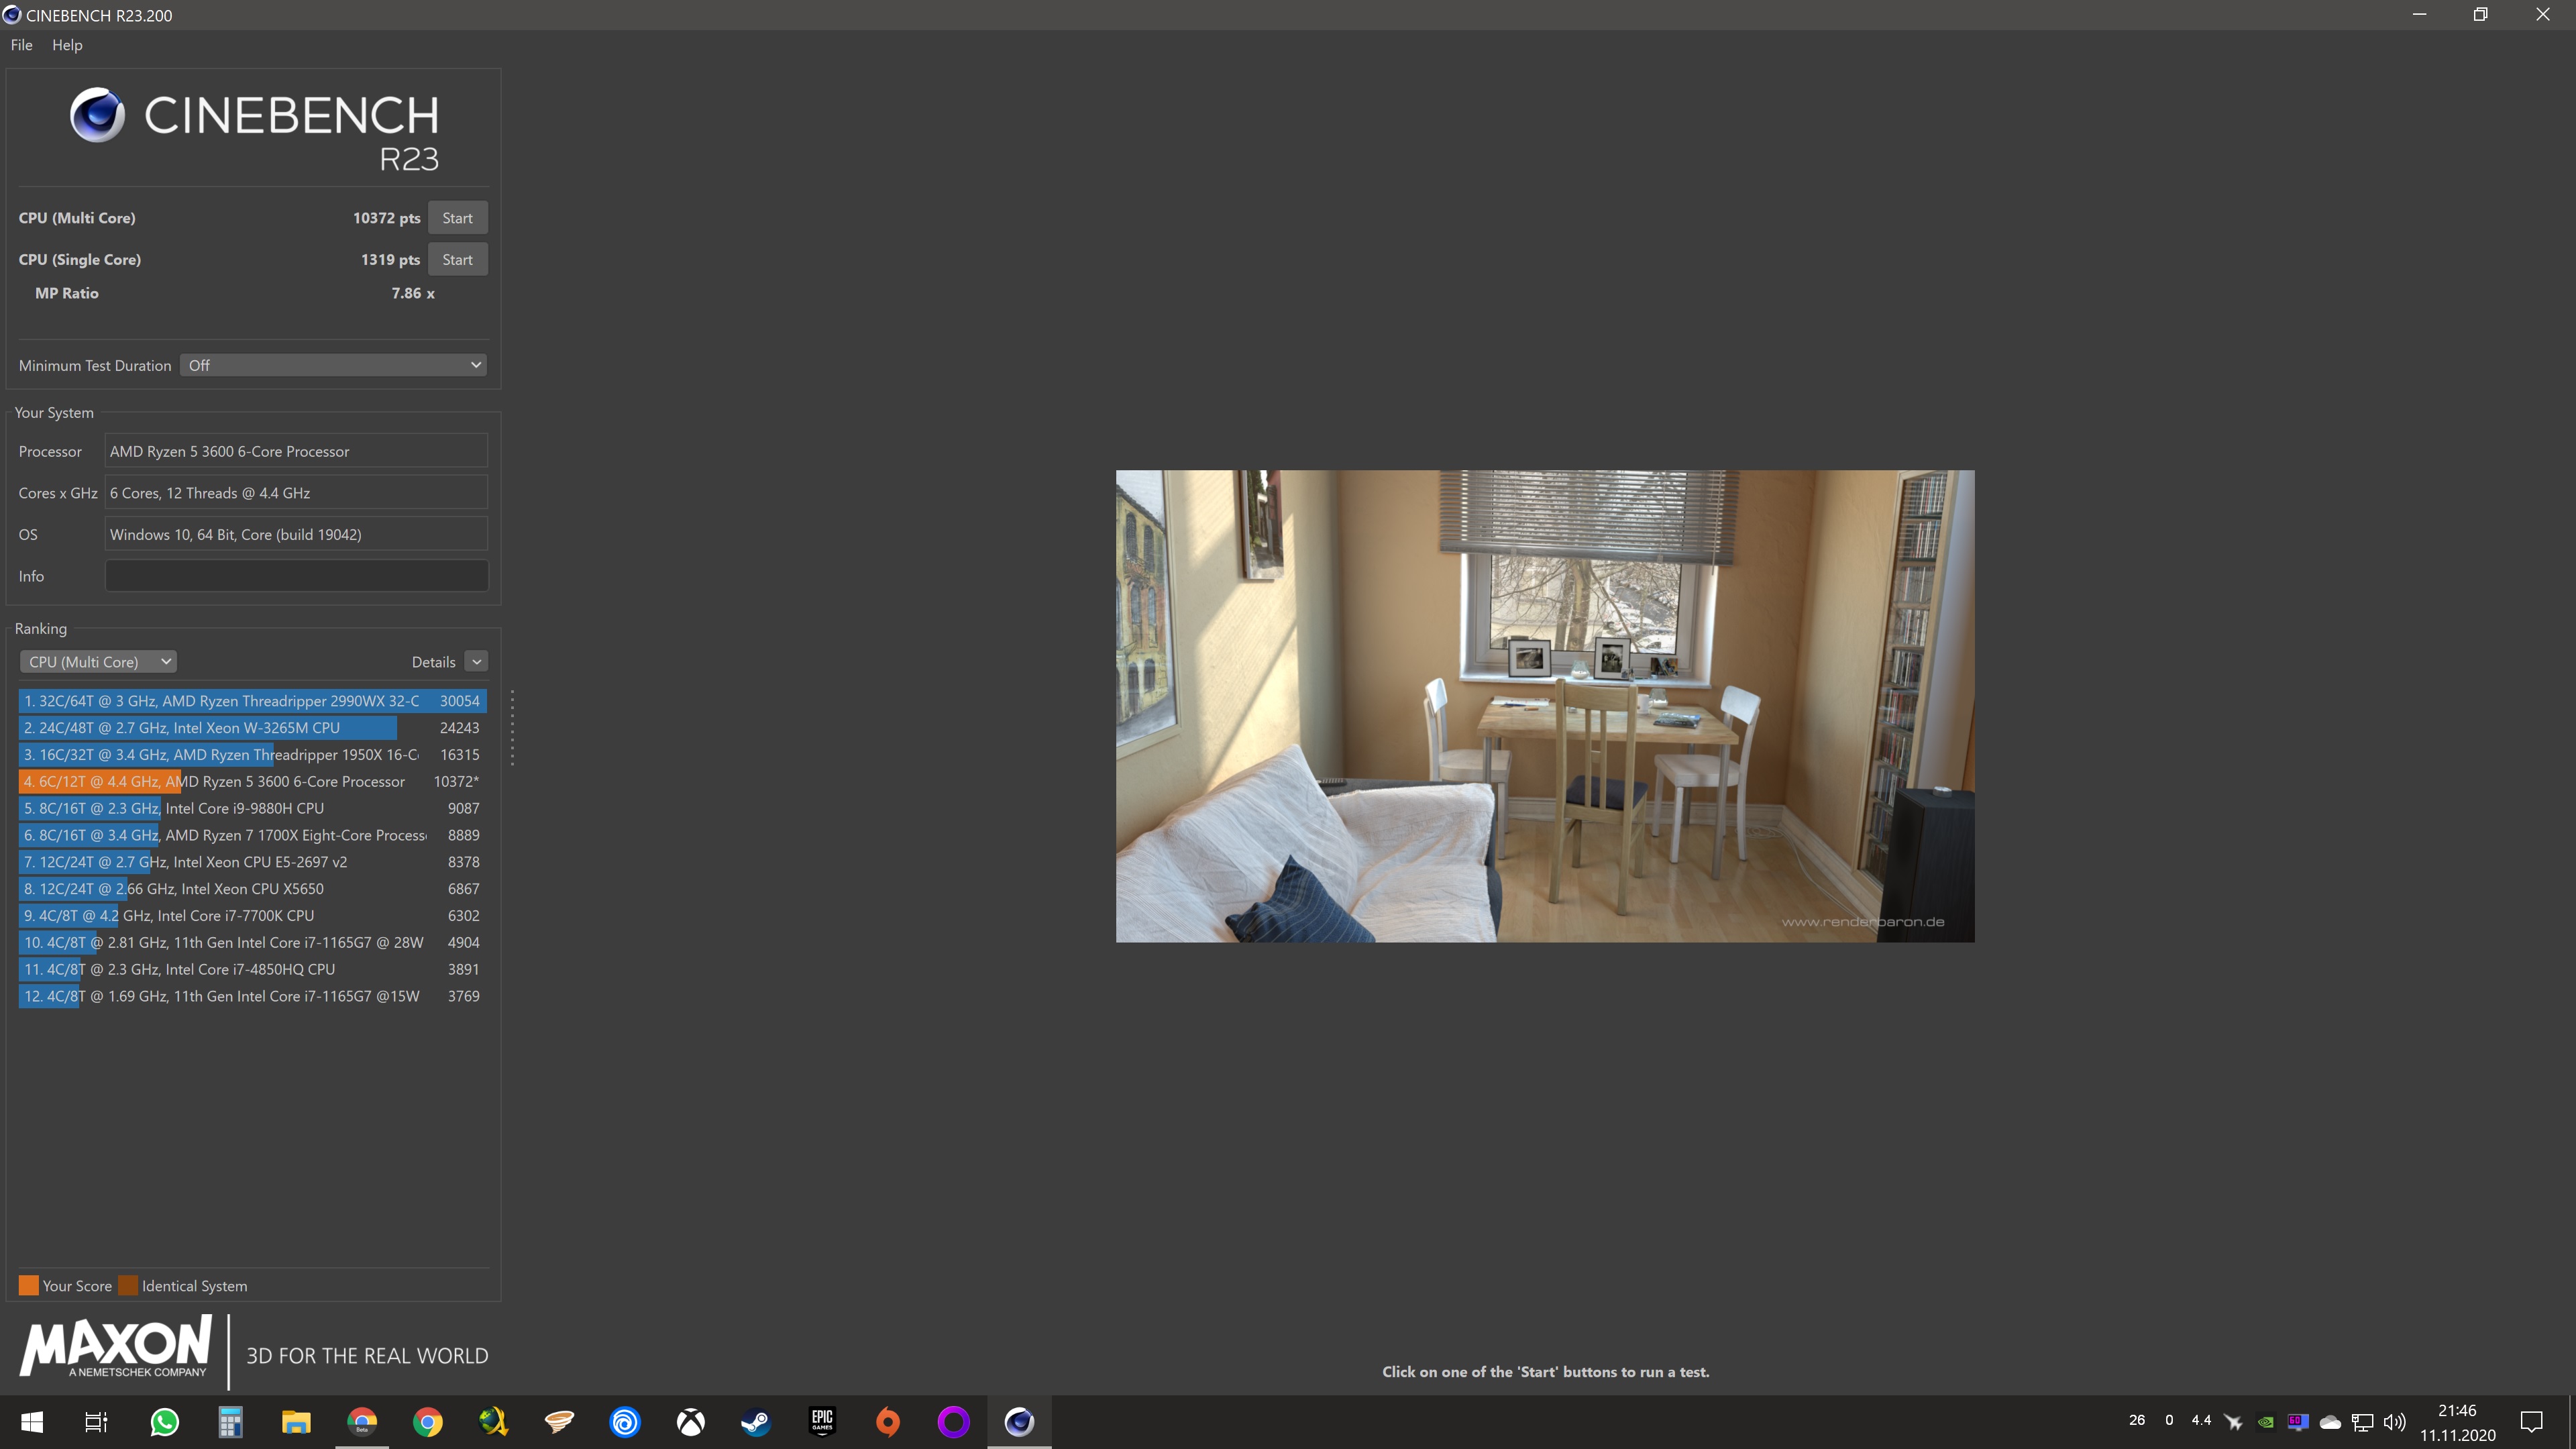Click the status hint about 'Start' buttons

1545,1372
